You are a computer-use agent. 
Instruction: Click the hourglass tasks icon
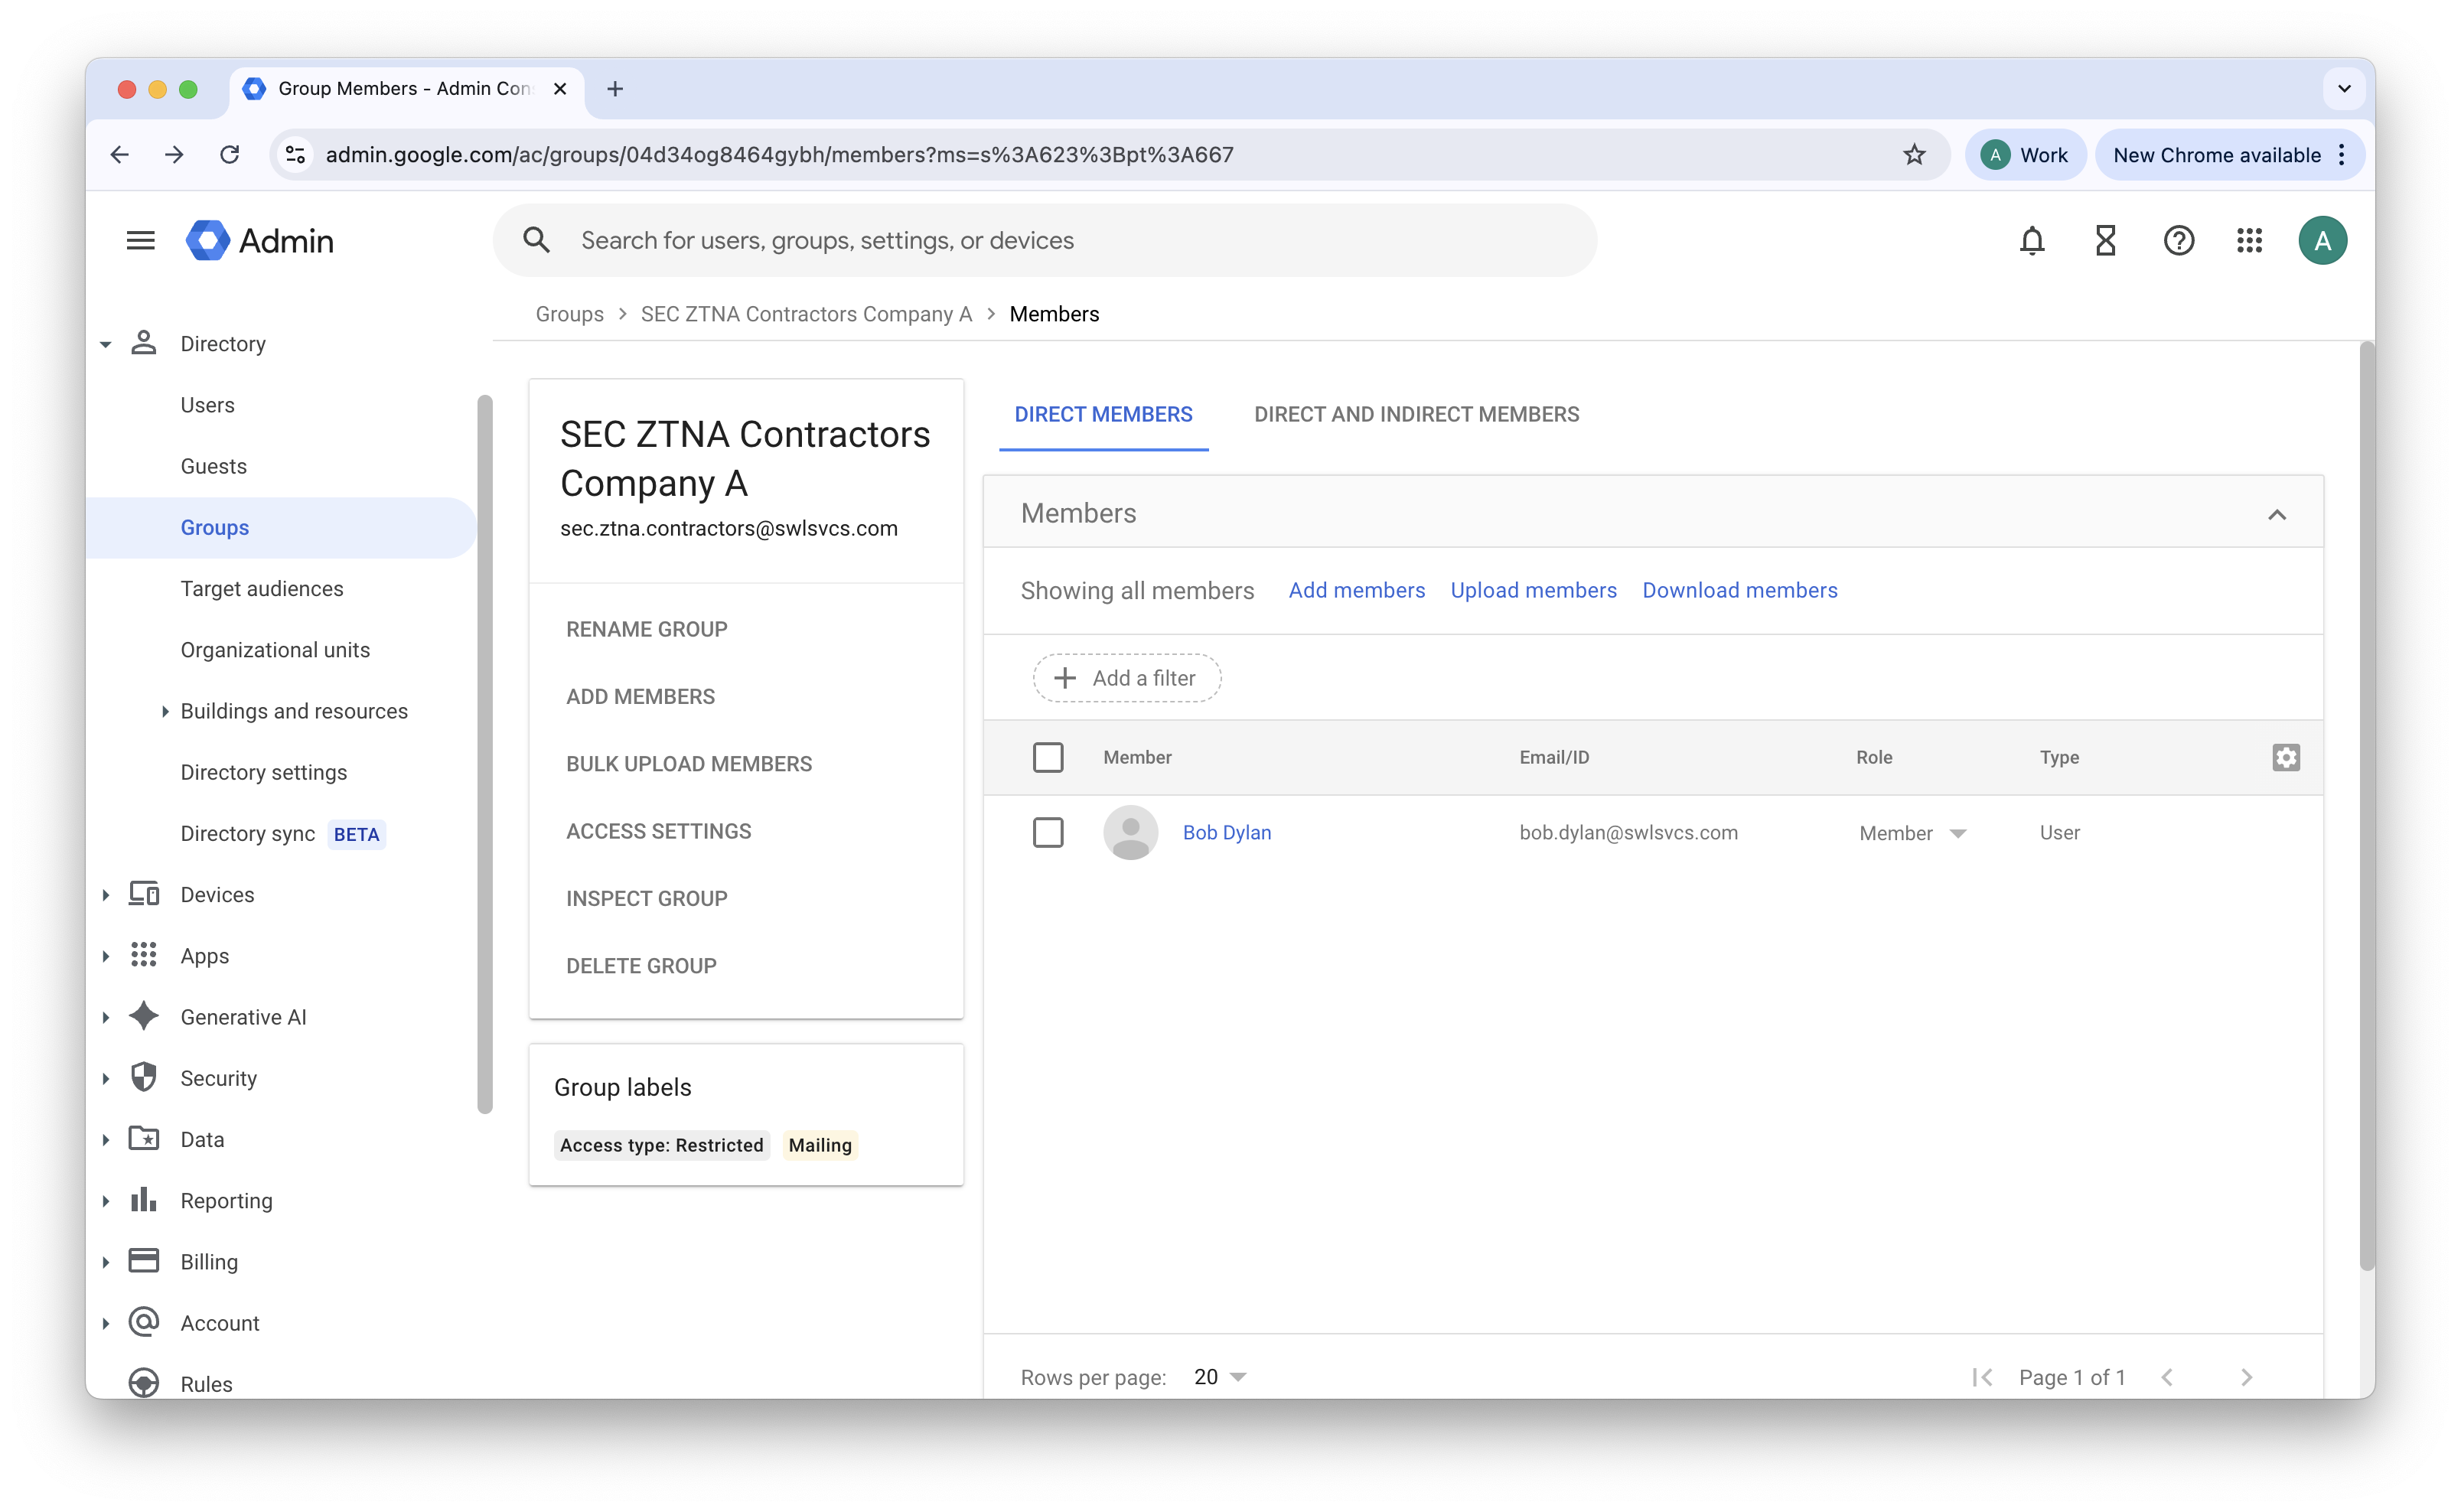coord(2105,241)
